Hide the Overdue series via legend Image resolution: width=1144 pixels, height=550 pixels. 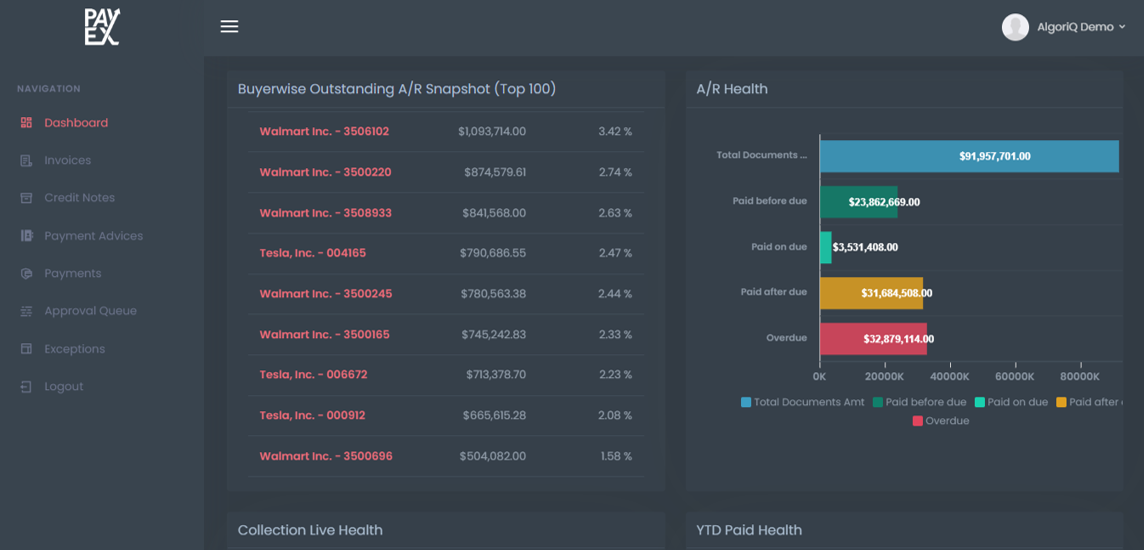point(940,421)
